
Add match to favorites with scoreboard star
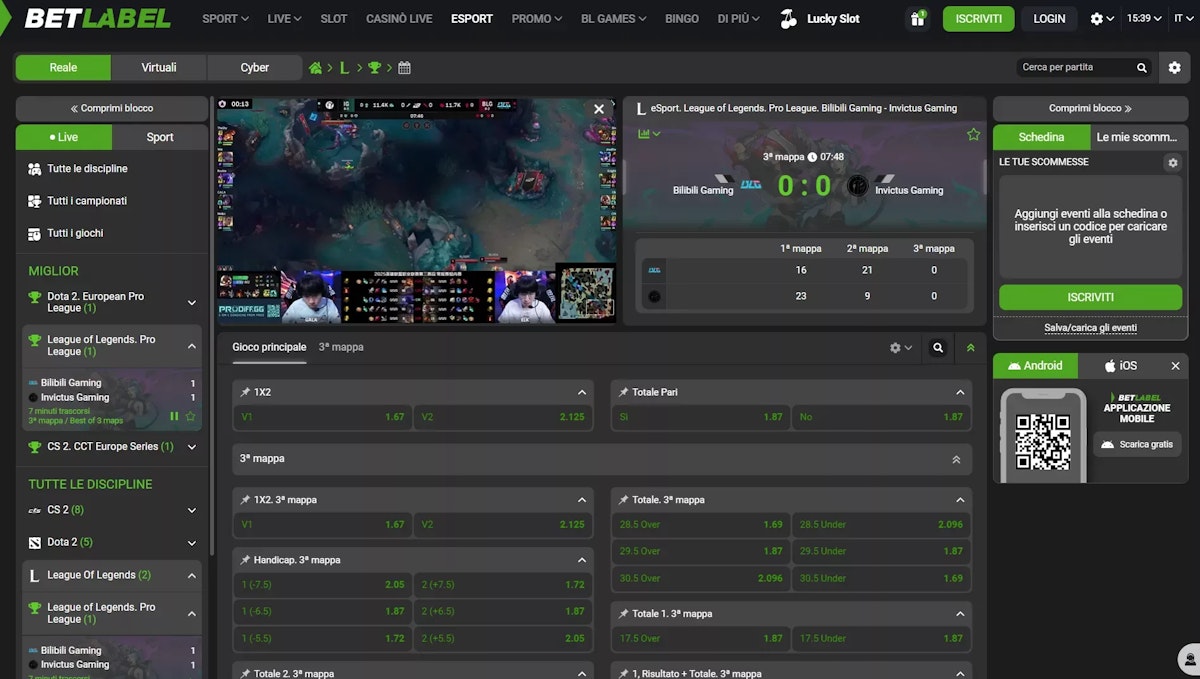click(973, 134)
